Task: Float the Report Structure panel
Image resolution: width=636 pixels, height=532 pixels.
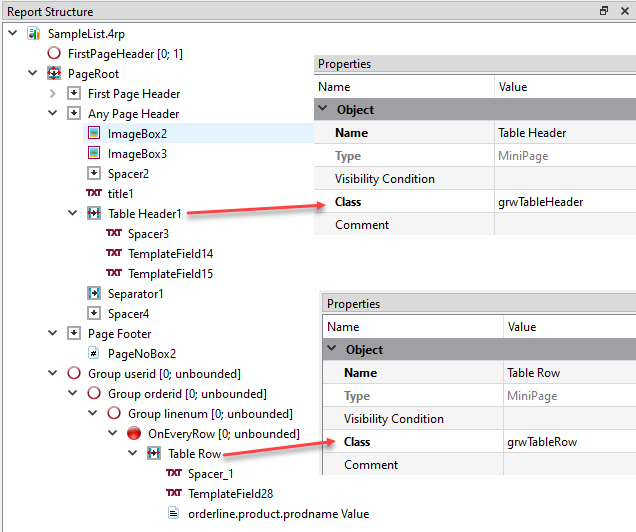Action: [x=604, y=11]
